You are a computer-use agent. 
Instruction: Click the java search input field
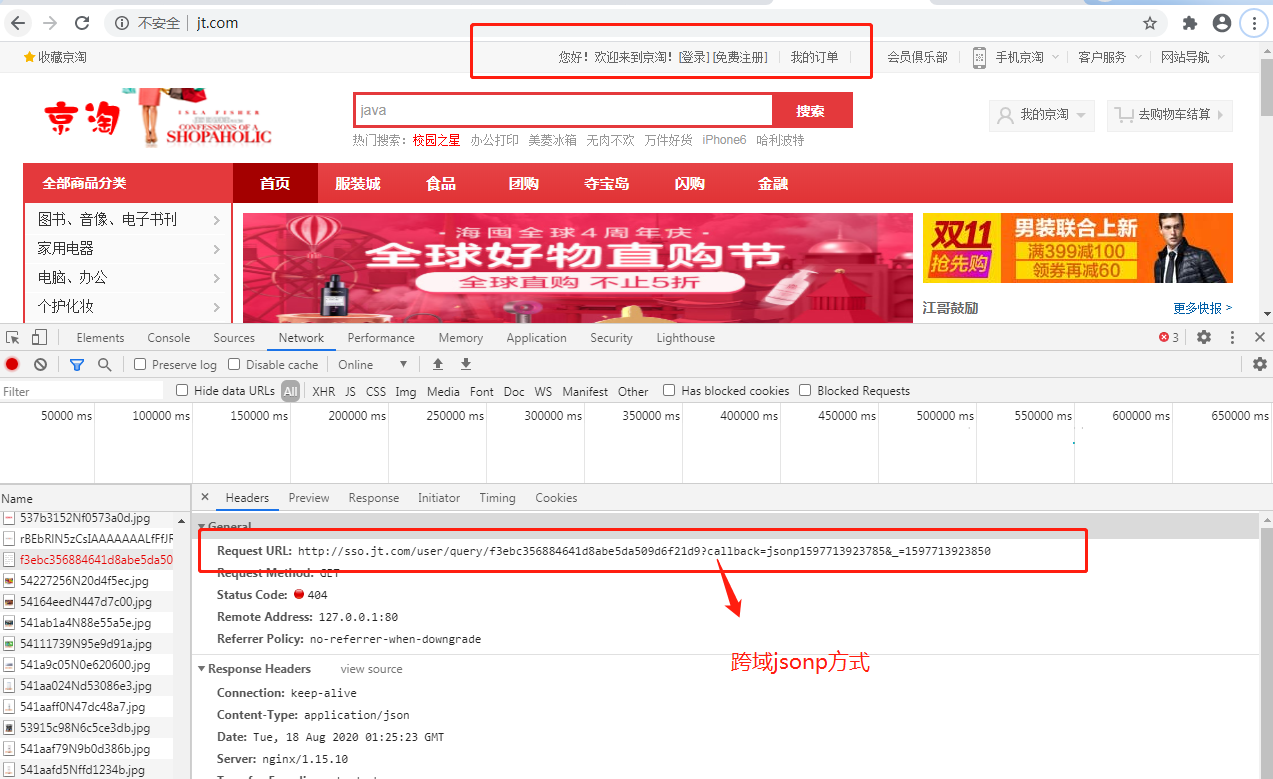coord(562,109)
